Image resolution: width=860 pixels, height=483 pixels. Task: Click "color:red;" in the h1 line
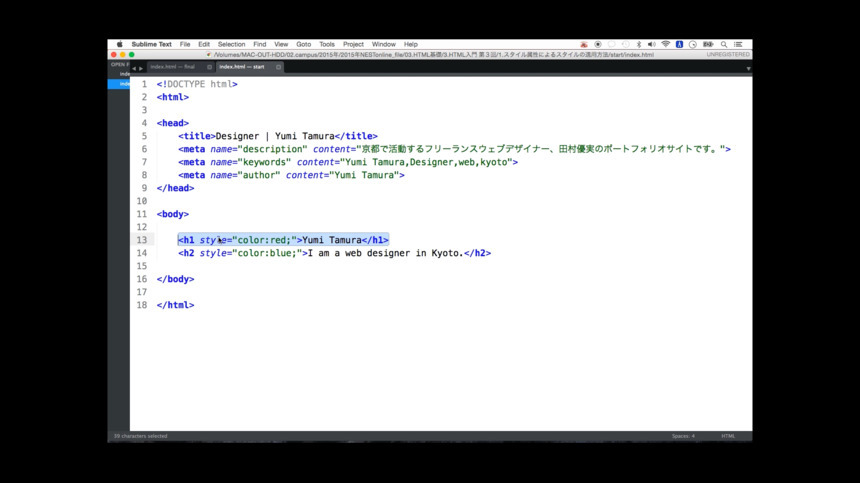264,240
